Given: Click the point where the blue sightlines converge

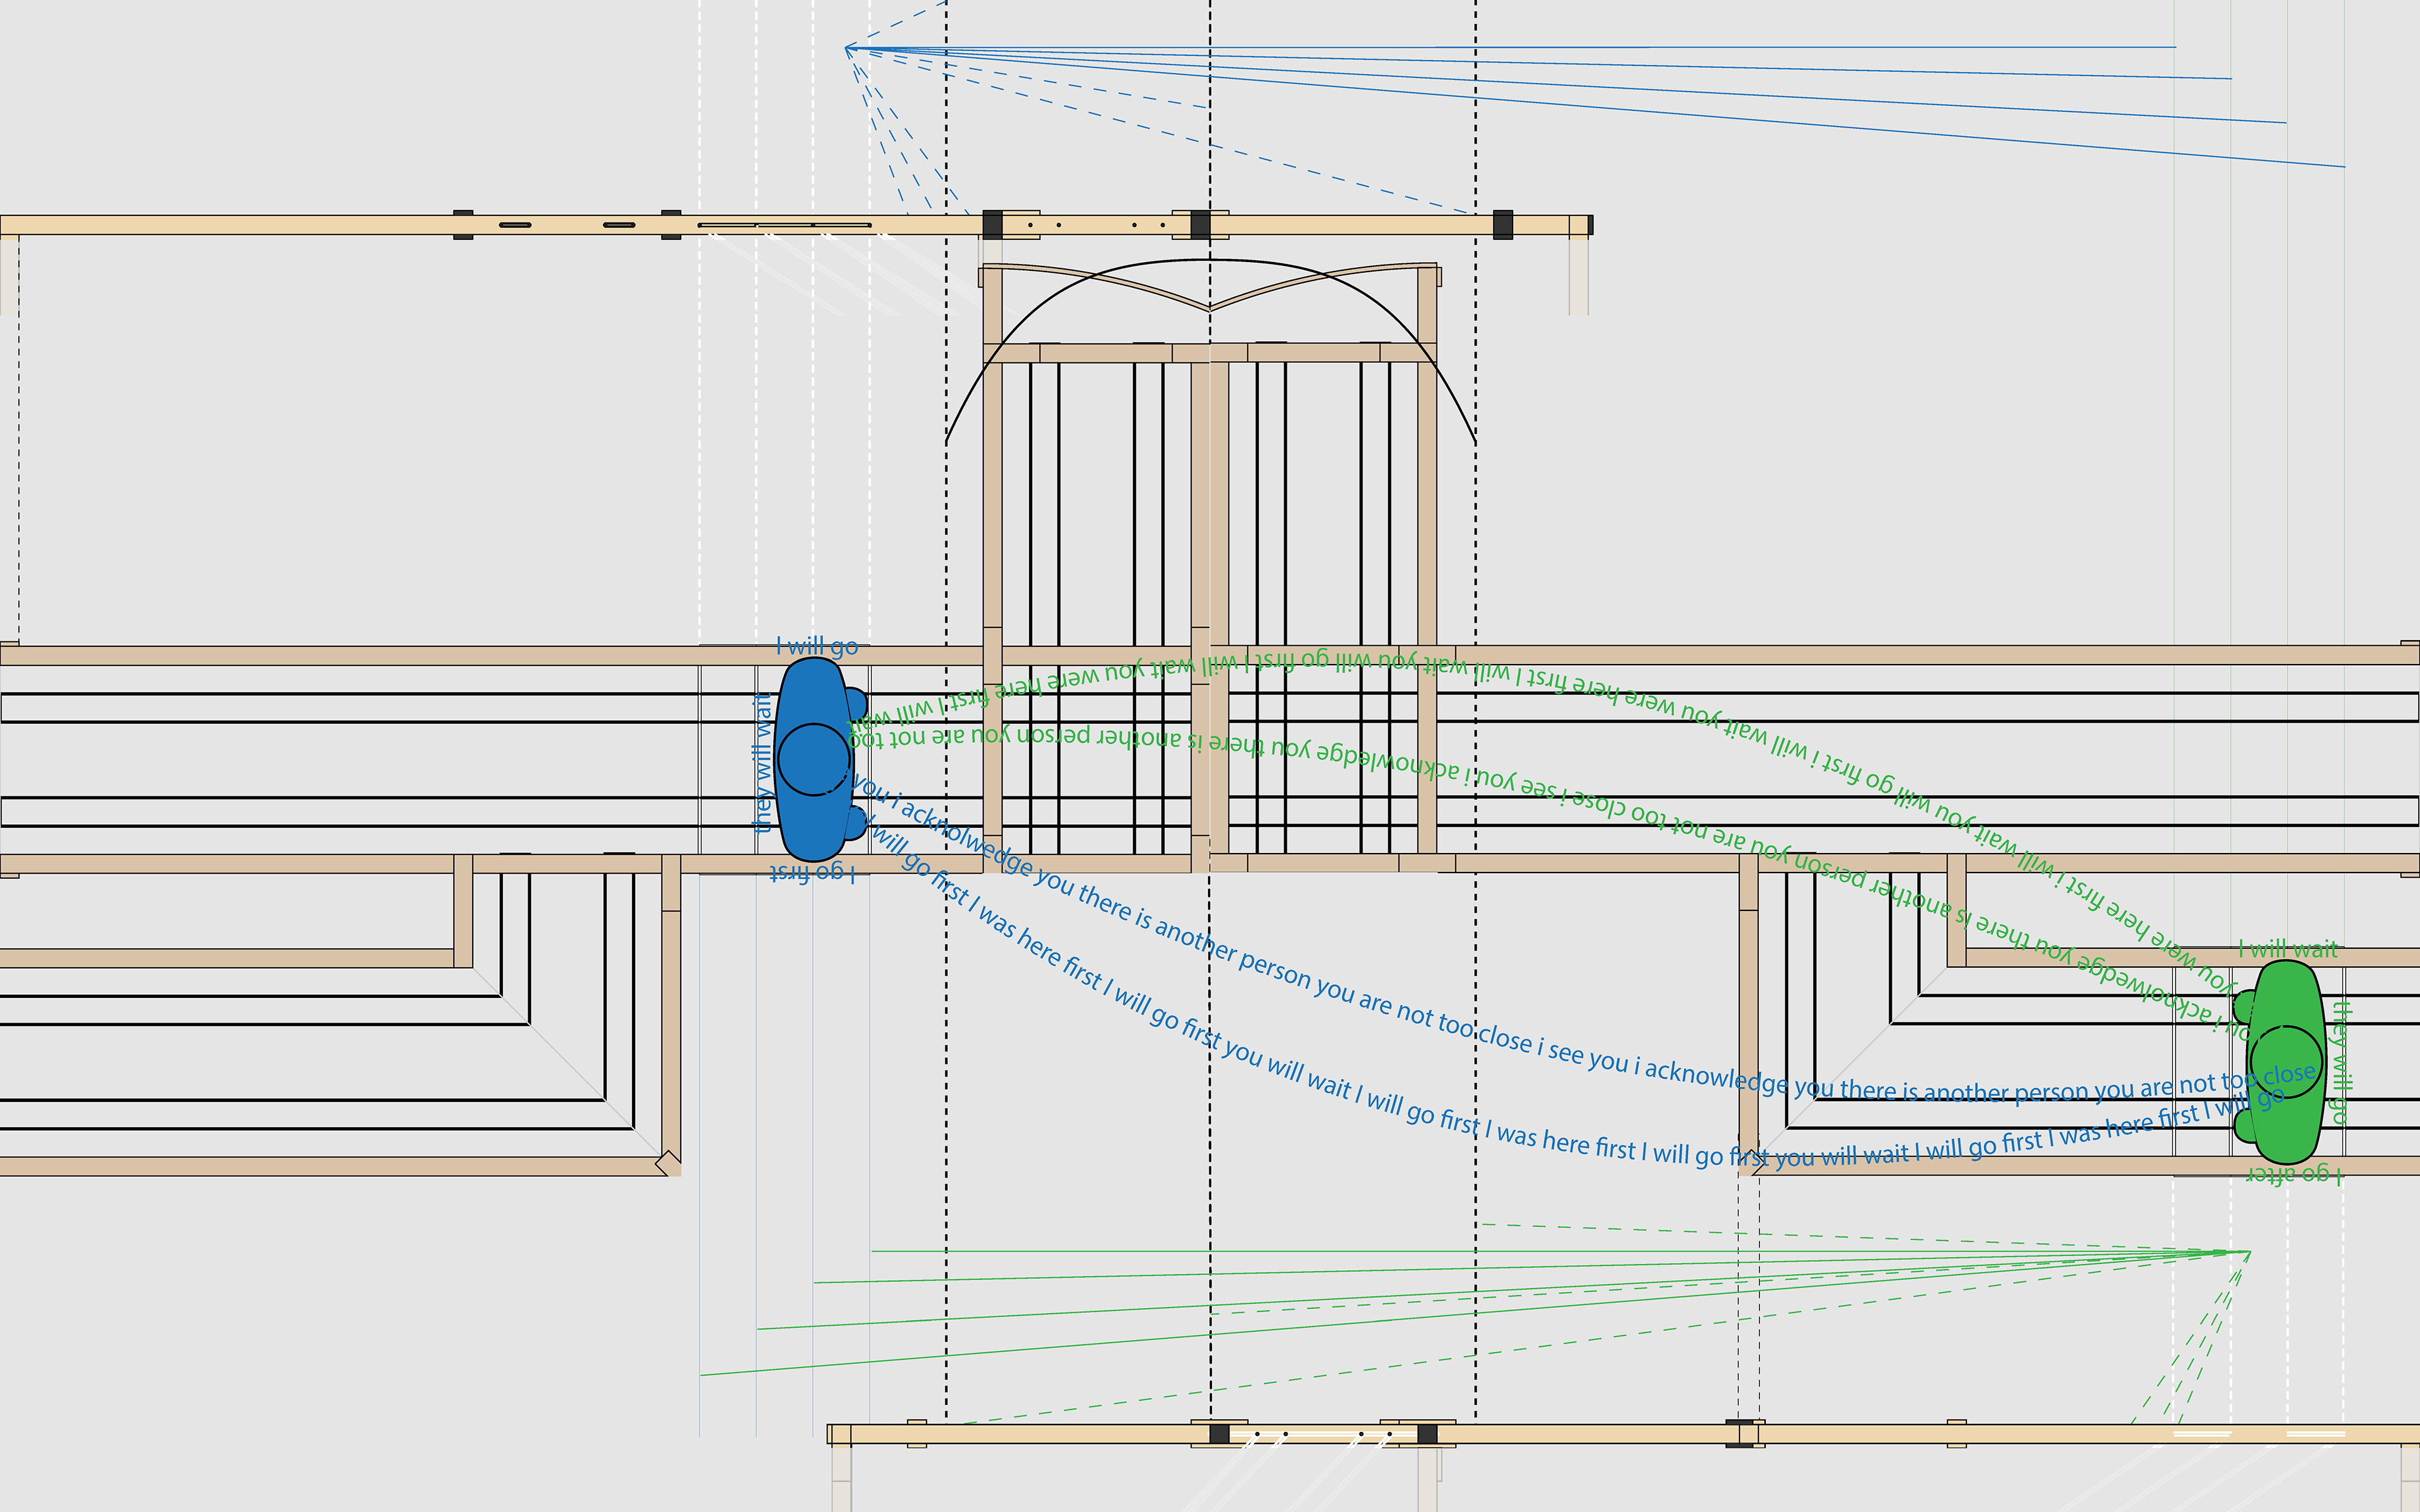Looking at the screenshot, I should (x=846, y=47).
